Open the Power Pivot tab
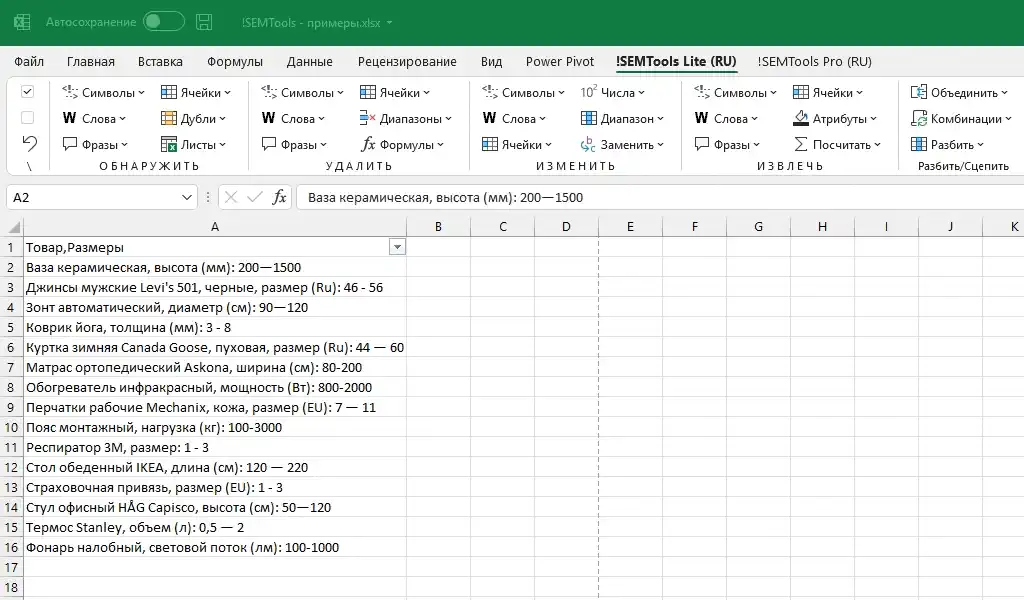The image size is (1024, 600). [560, 61]
